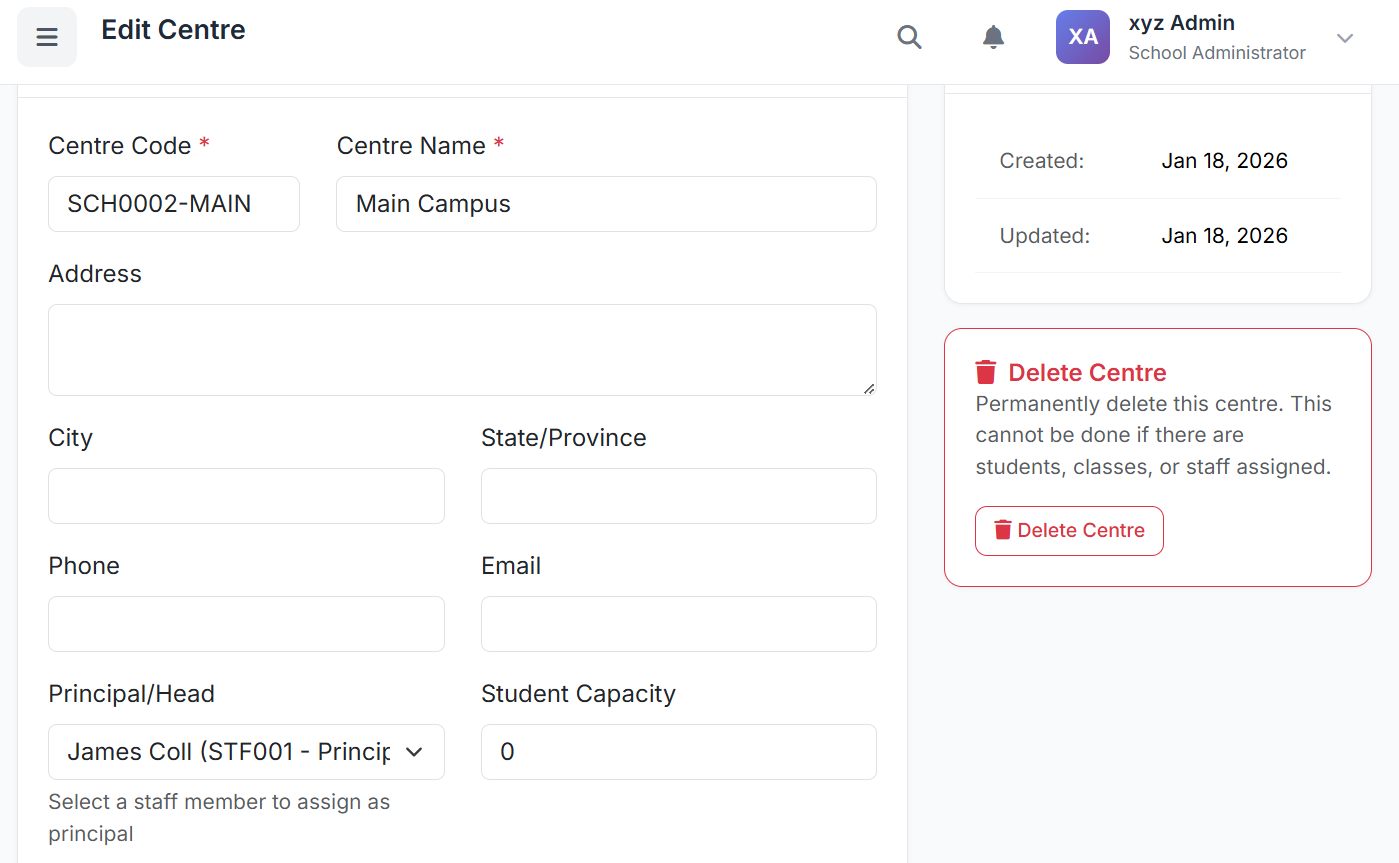Click the xyz Admin profile name
The height and width of the screenshot is (863, 1399).
[x=1181, y=23]
